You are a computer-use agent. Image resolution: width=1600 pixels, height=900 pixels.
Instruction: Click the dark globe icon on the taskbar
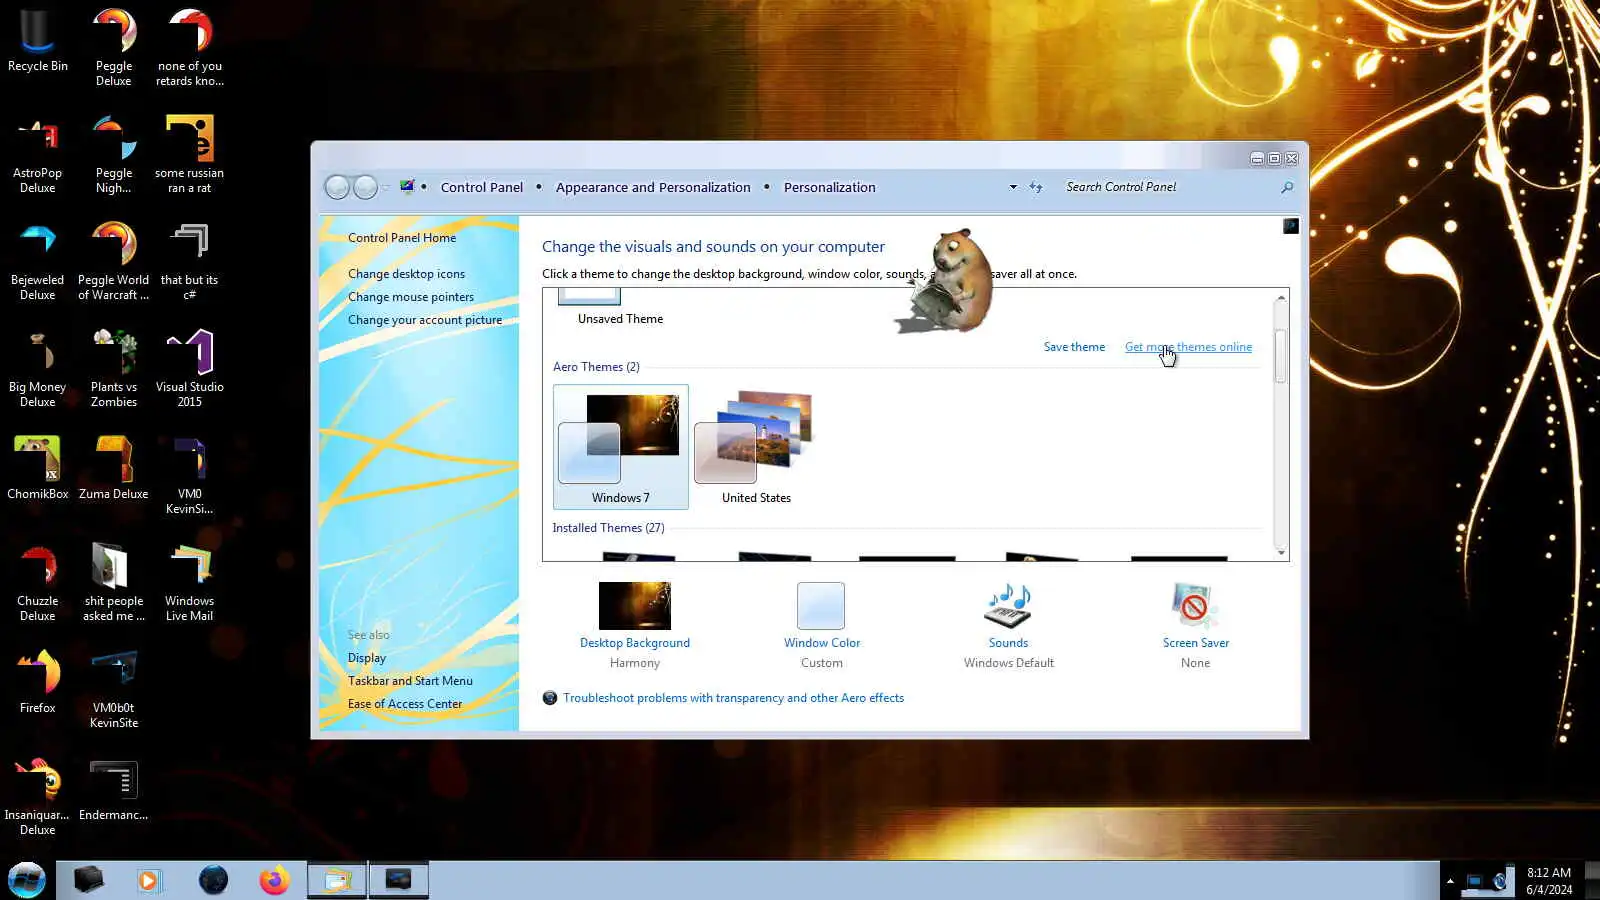(213, 880)
